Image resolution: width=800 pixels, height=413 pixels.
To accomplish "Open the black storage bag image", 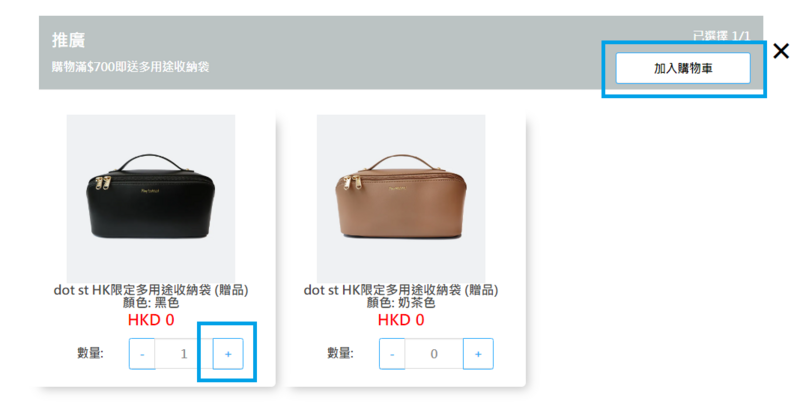I will click(x=151, y=199).
